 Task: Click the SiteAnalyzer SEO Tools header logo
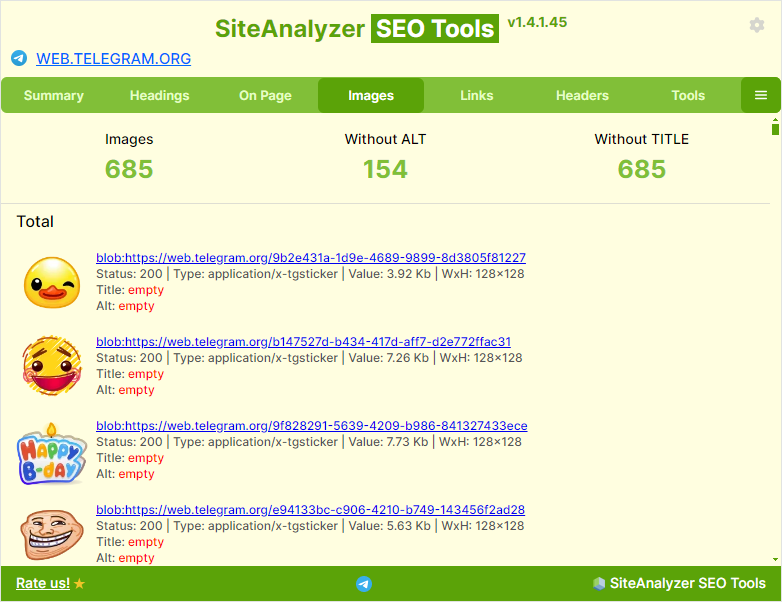pyautogui.click(x=357, y=28)
